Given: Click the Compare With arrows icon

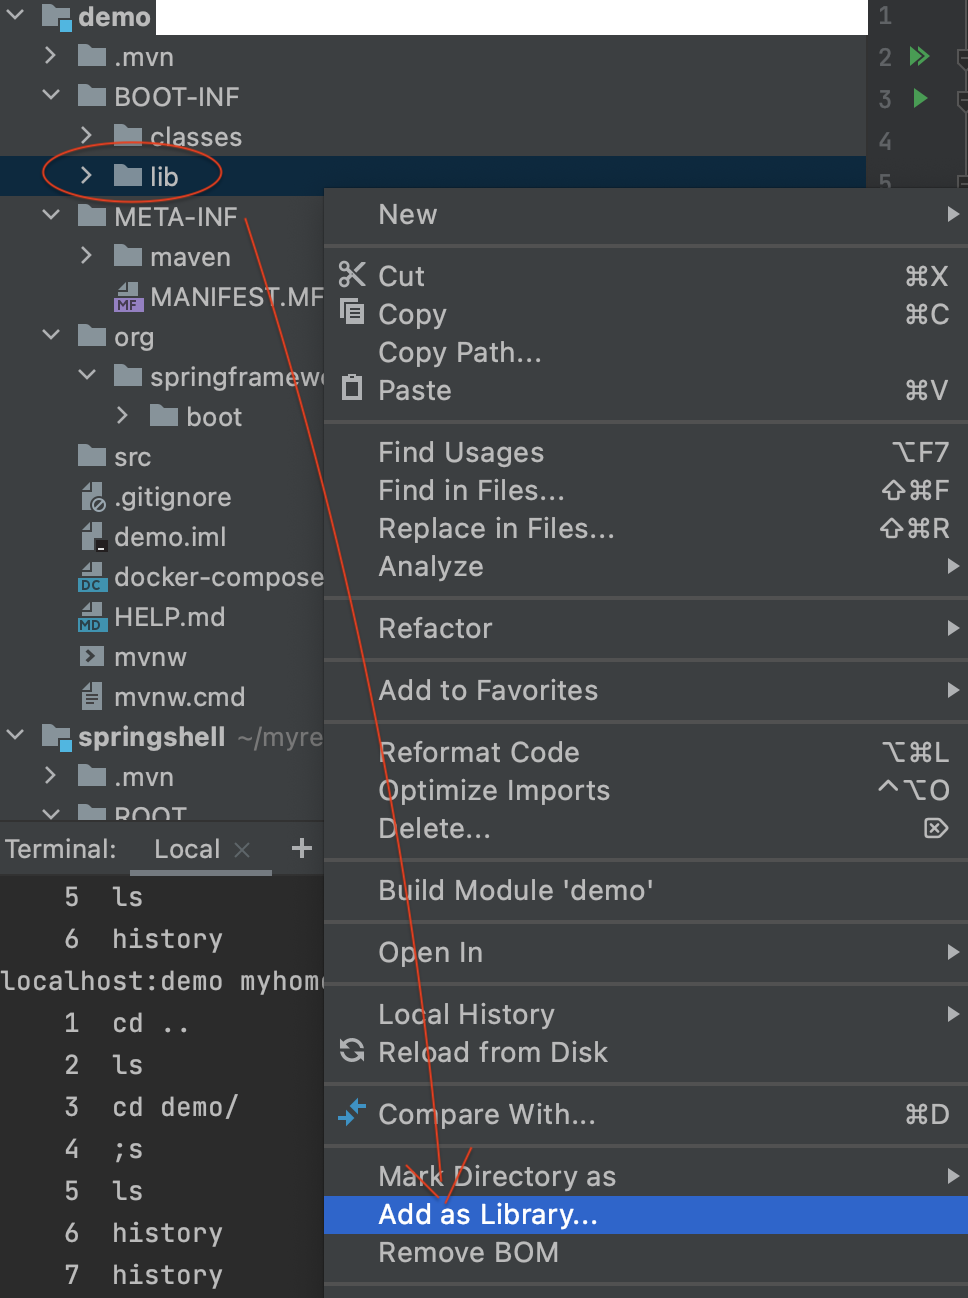Looking at the screenshot, I should (352, 1112).
